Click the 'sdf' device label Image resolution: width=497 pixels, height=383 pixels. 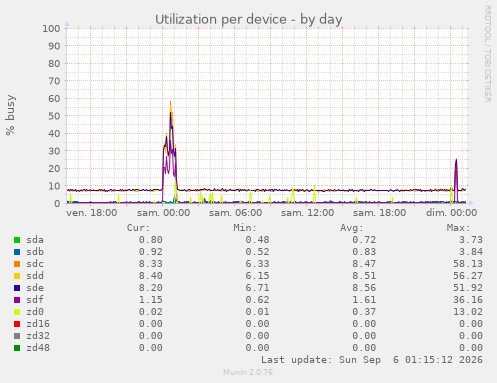(35, 300)
